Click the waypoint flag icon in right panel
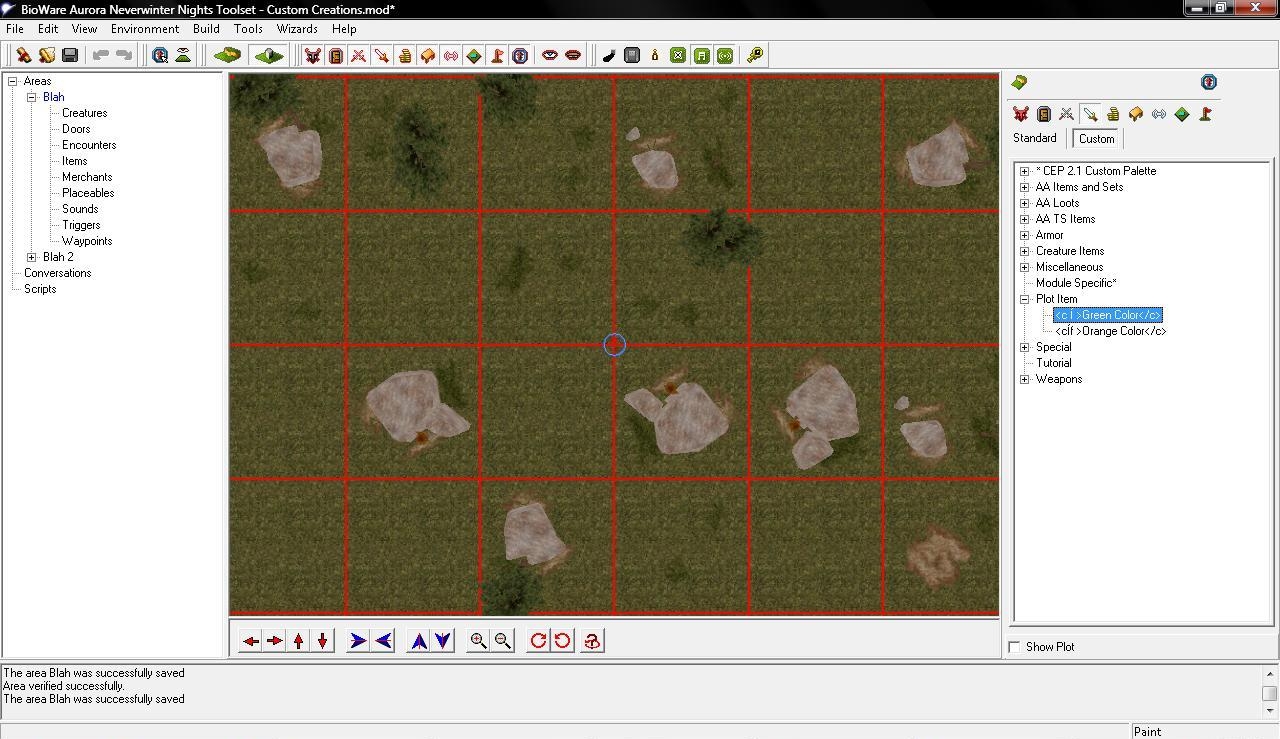The image size is (1280, 739). click(1205, 114)
